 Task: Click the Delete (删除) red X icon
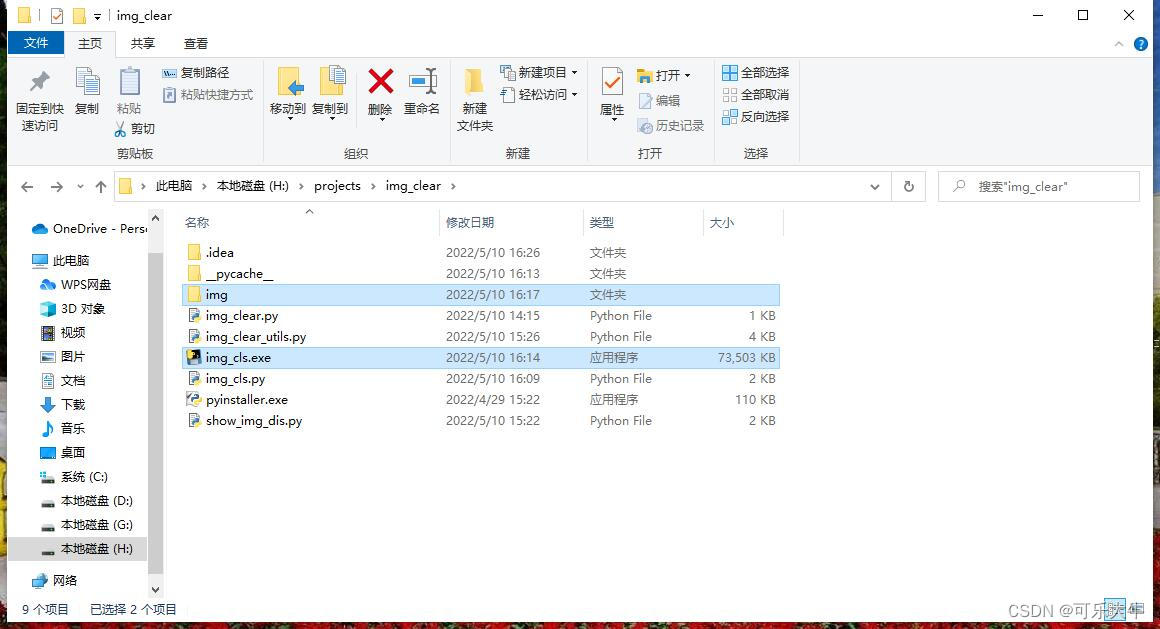[x=380, y=84]
